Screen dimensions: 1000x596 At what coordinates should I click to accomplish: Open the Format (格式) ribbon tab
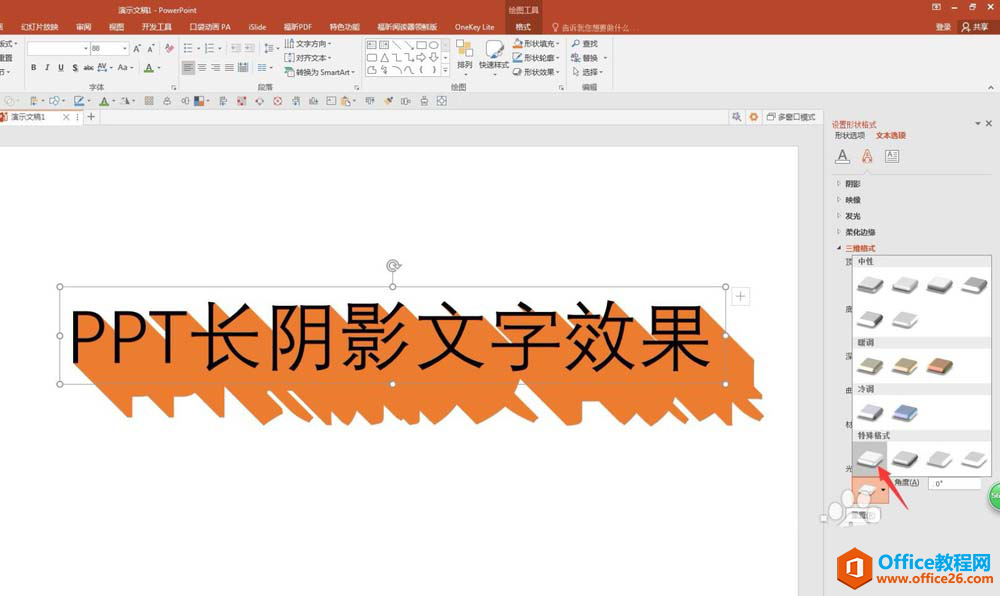(523, 27)
